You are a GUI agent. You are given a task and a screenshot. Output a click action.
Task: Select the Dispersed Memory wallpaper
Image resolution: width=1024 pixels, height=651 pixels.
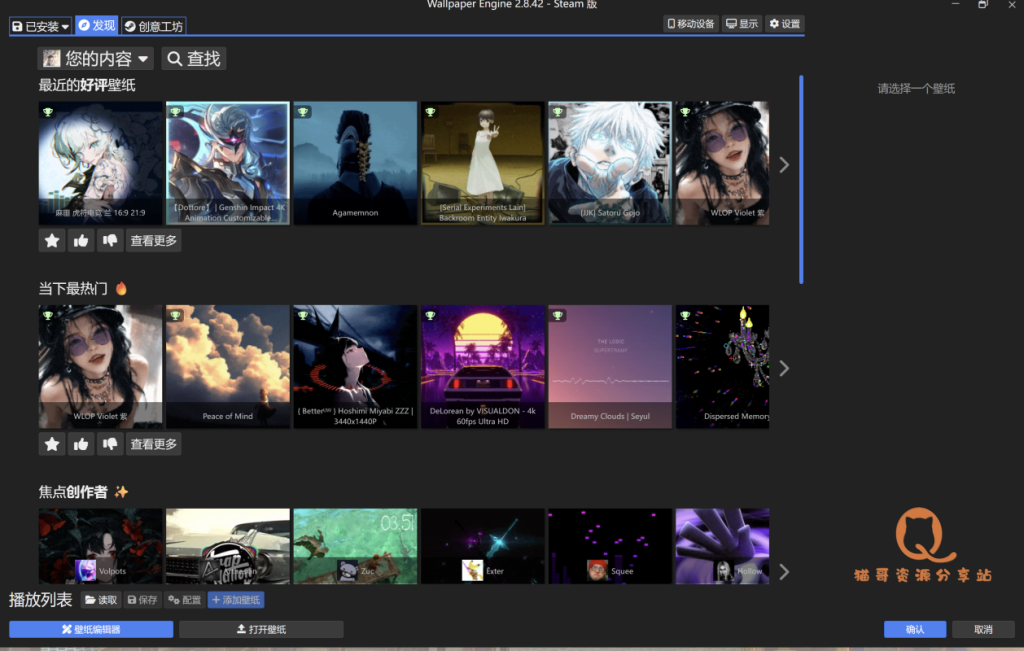(722, 367)
